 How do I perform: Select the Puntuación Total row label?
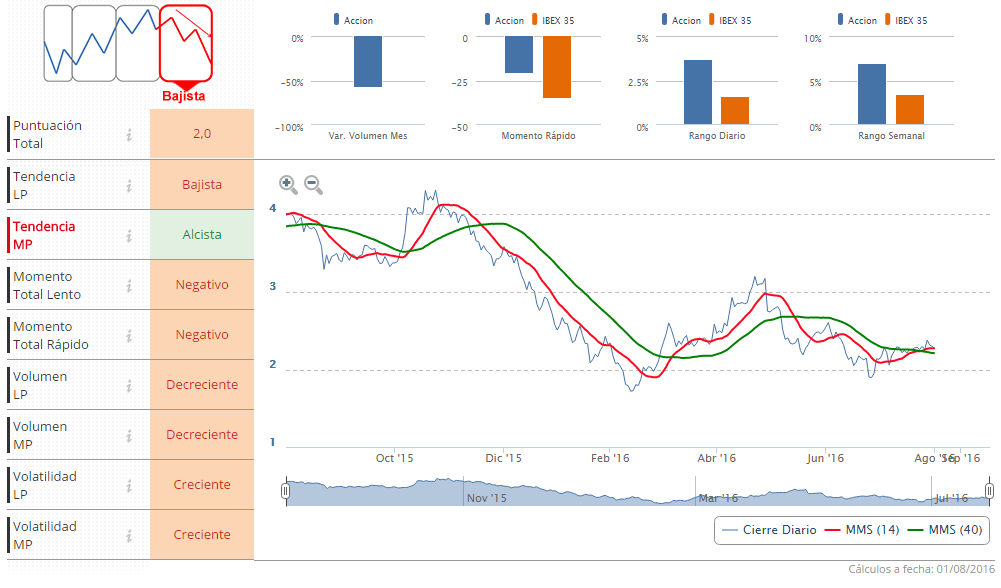48,134
